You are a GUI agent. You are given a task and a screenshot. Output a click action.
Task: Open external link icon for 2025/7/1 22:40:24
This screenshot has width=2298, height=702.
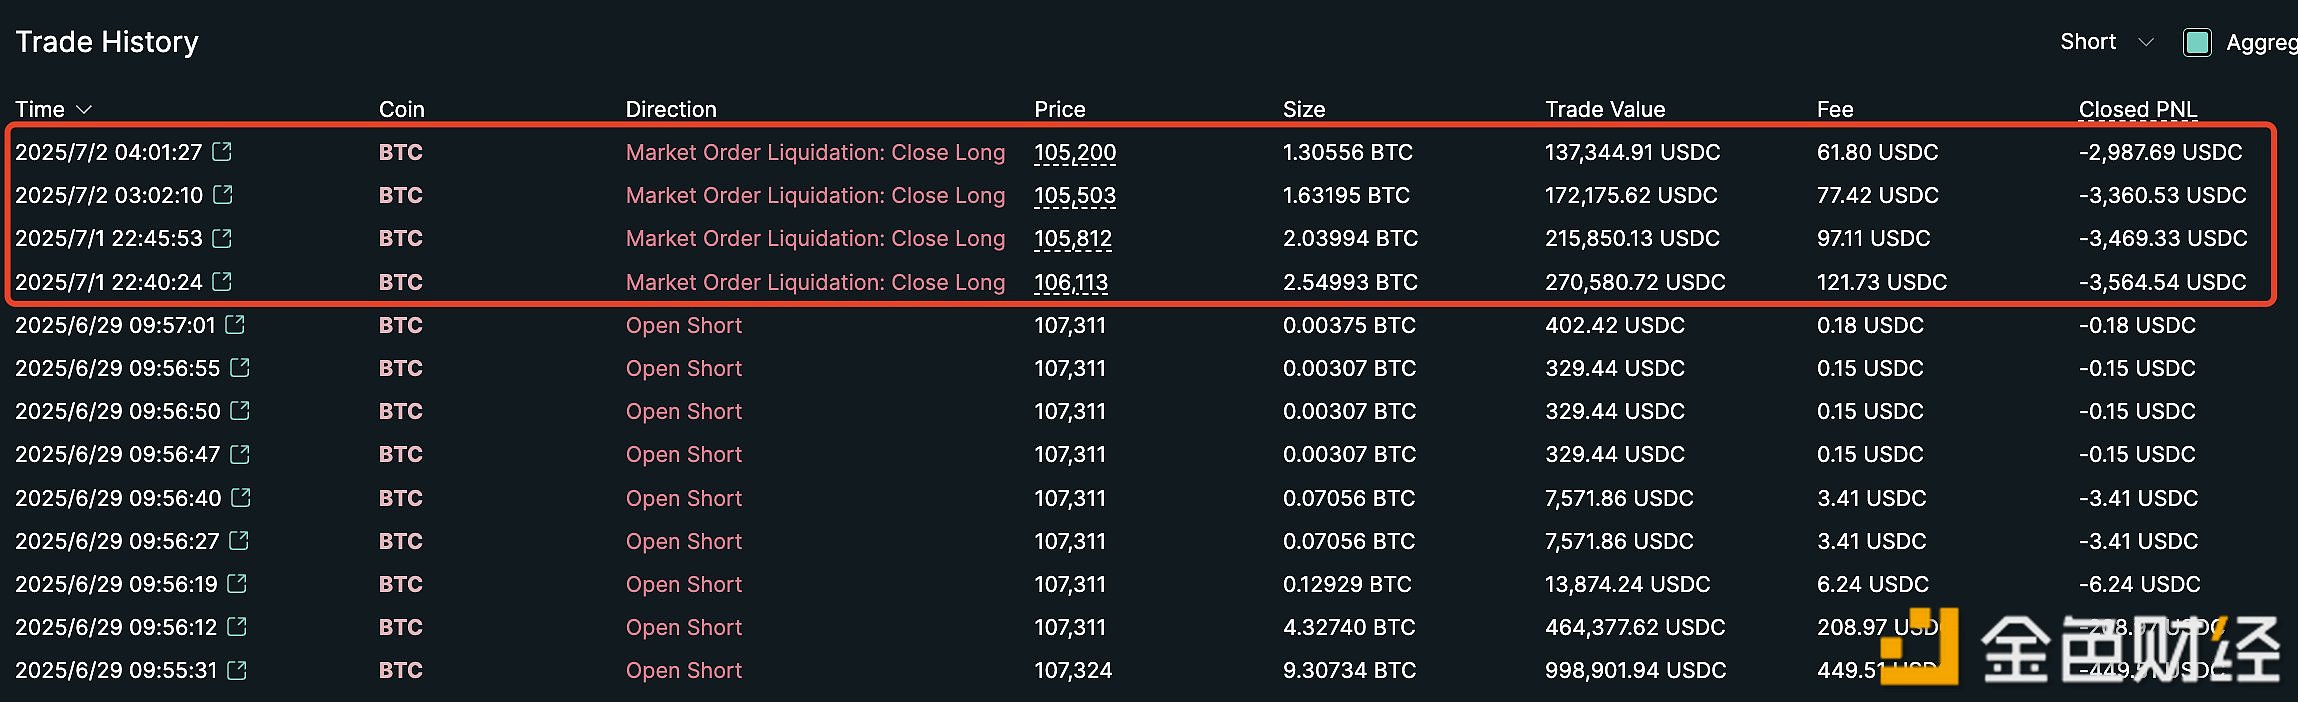click(222, 281)
